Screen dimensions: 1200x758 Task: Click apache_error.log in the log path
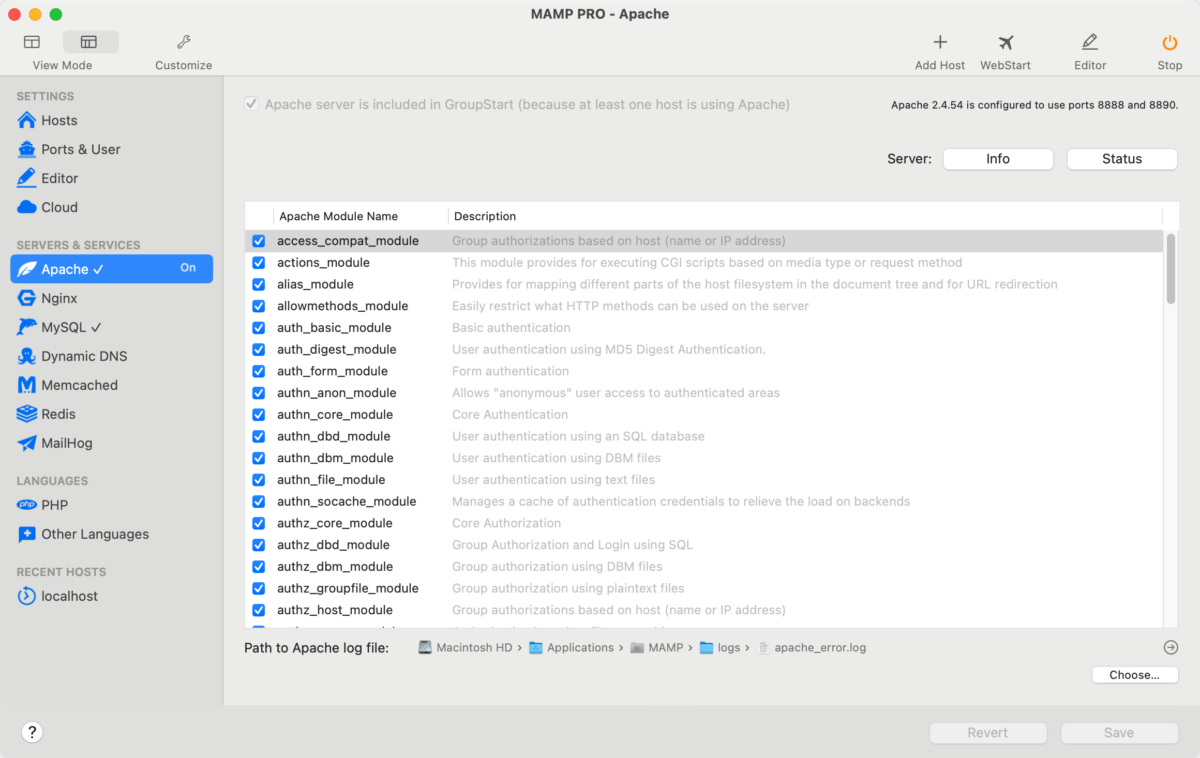812,648
